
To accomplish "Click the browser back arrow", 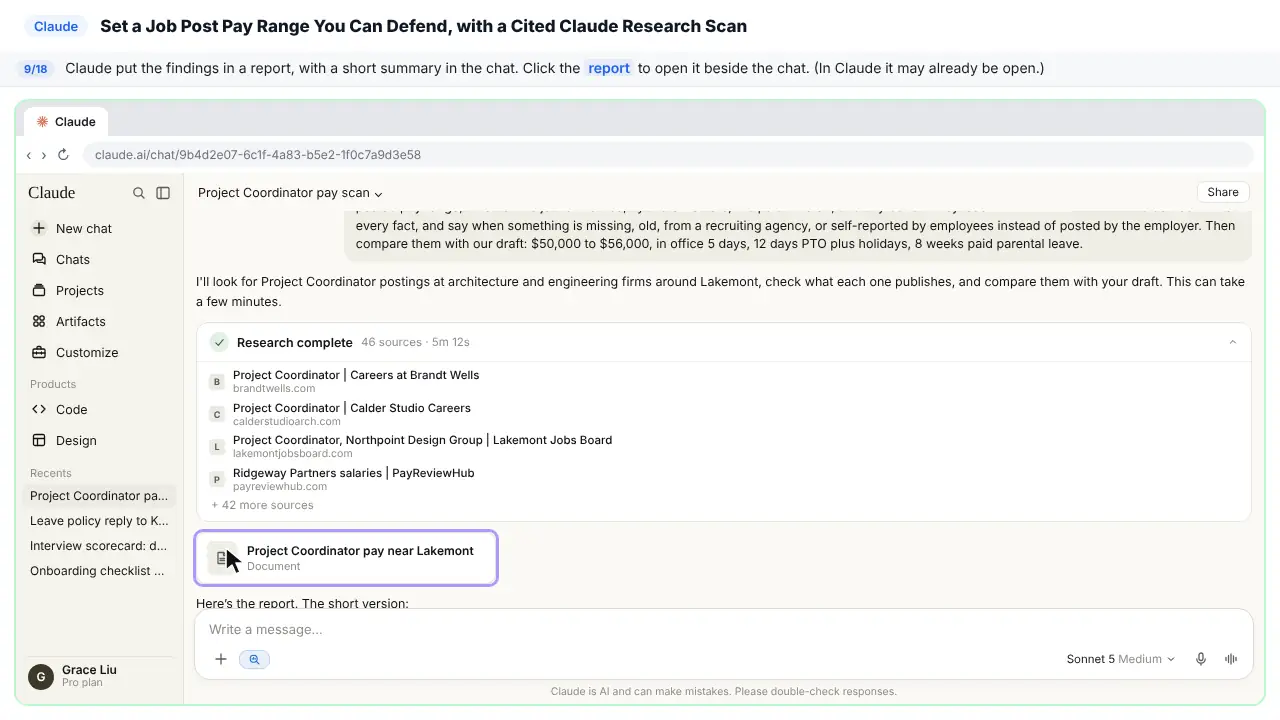I will (x=29, y=155).
